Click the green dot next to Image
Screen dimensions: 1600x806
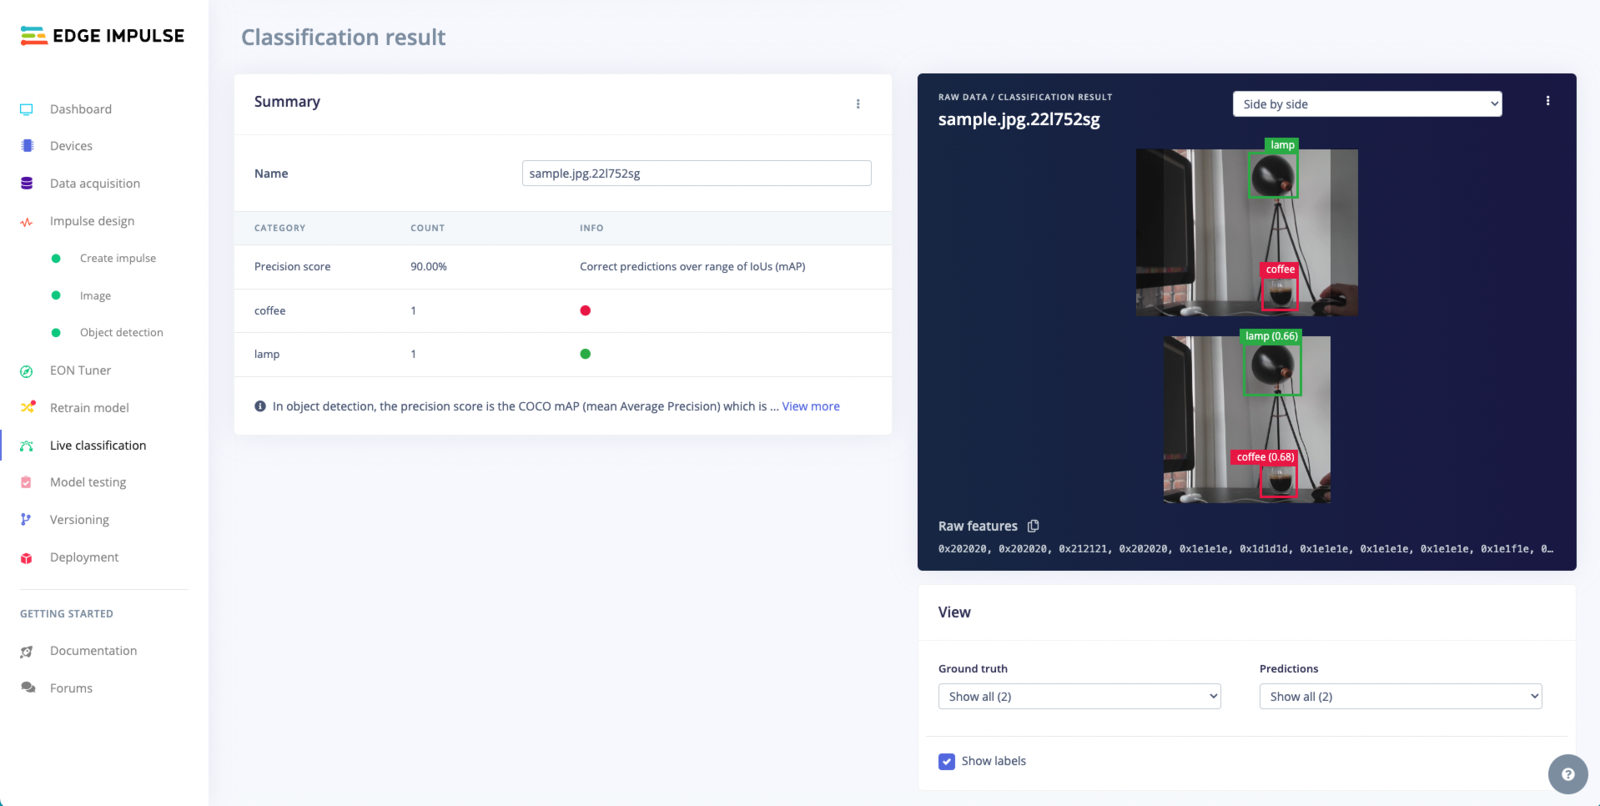pyautogui.click(x=56, y=296)
